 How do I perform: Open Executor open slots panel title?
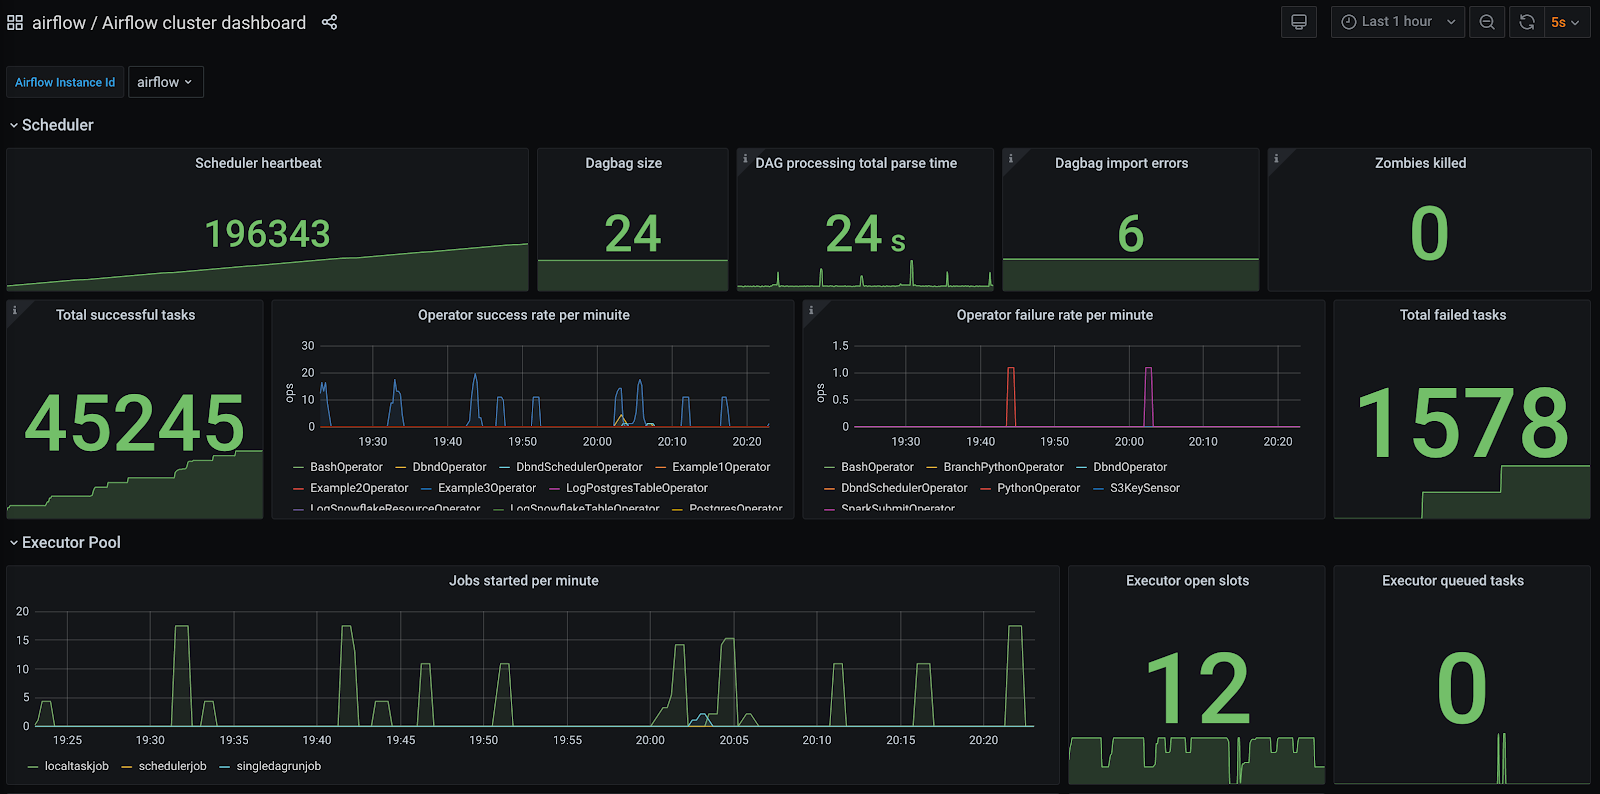(x=1187, y=580)
